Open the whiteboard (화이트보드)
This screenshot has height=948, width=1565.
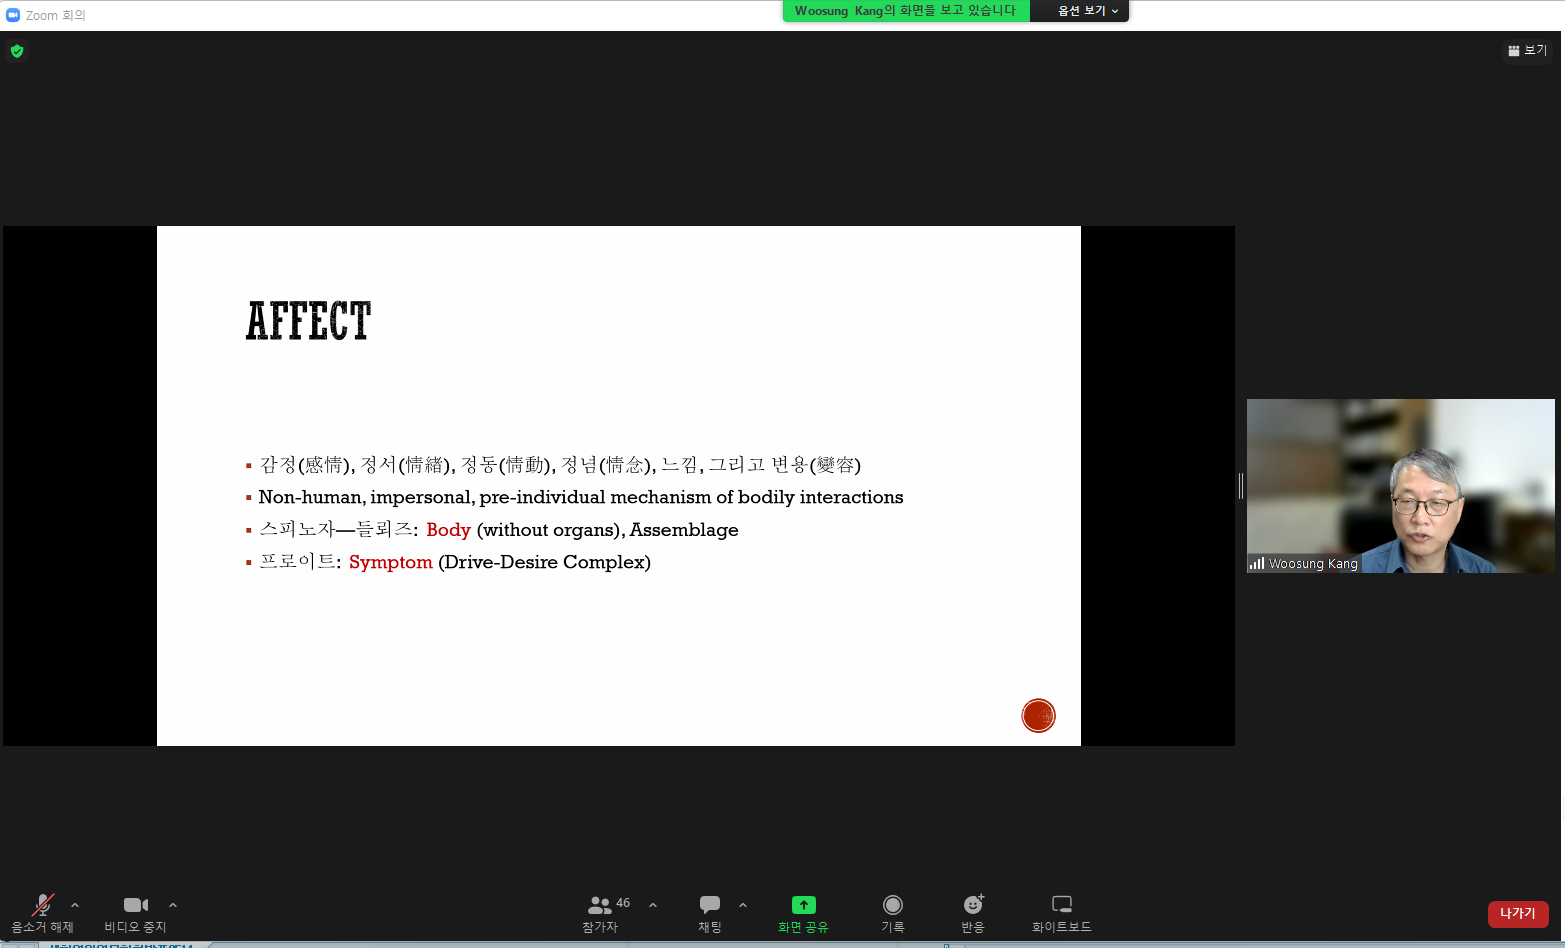click(x=1061, y=912)
